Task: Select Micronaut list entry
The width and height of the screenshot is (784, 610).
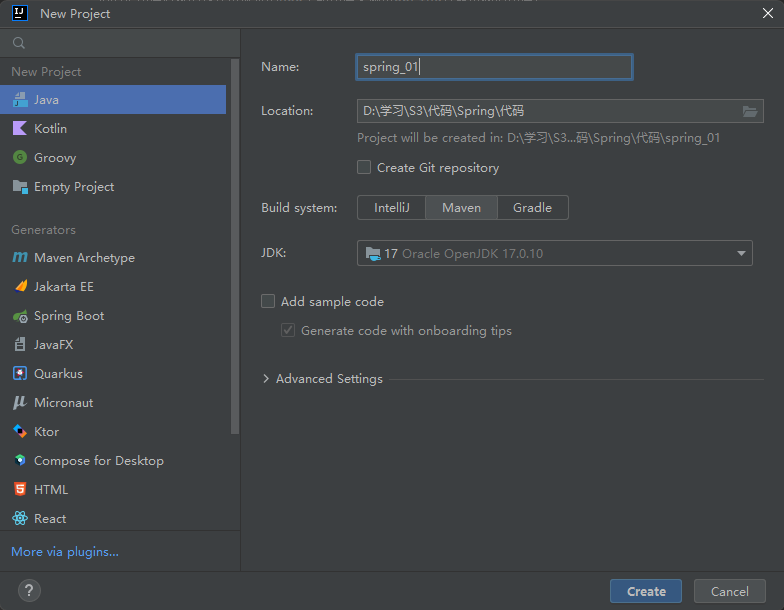Action: [x=113, y=402]
